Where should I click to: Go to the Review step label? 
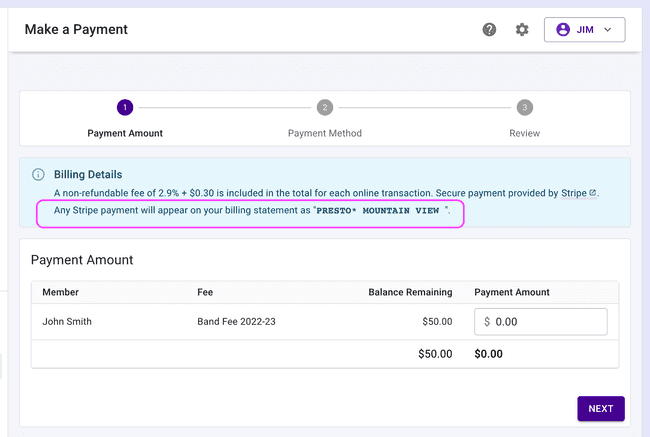524,133
